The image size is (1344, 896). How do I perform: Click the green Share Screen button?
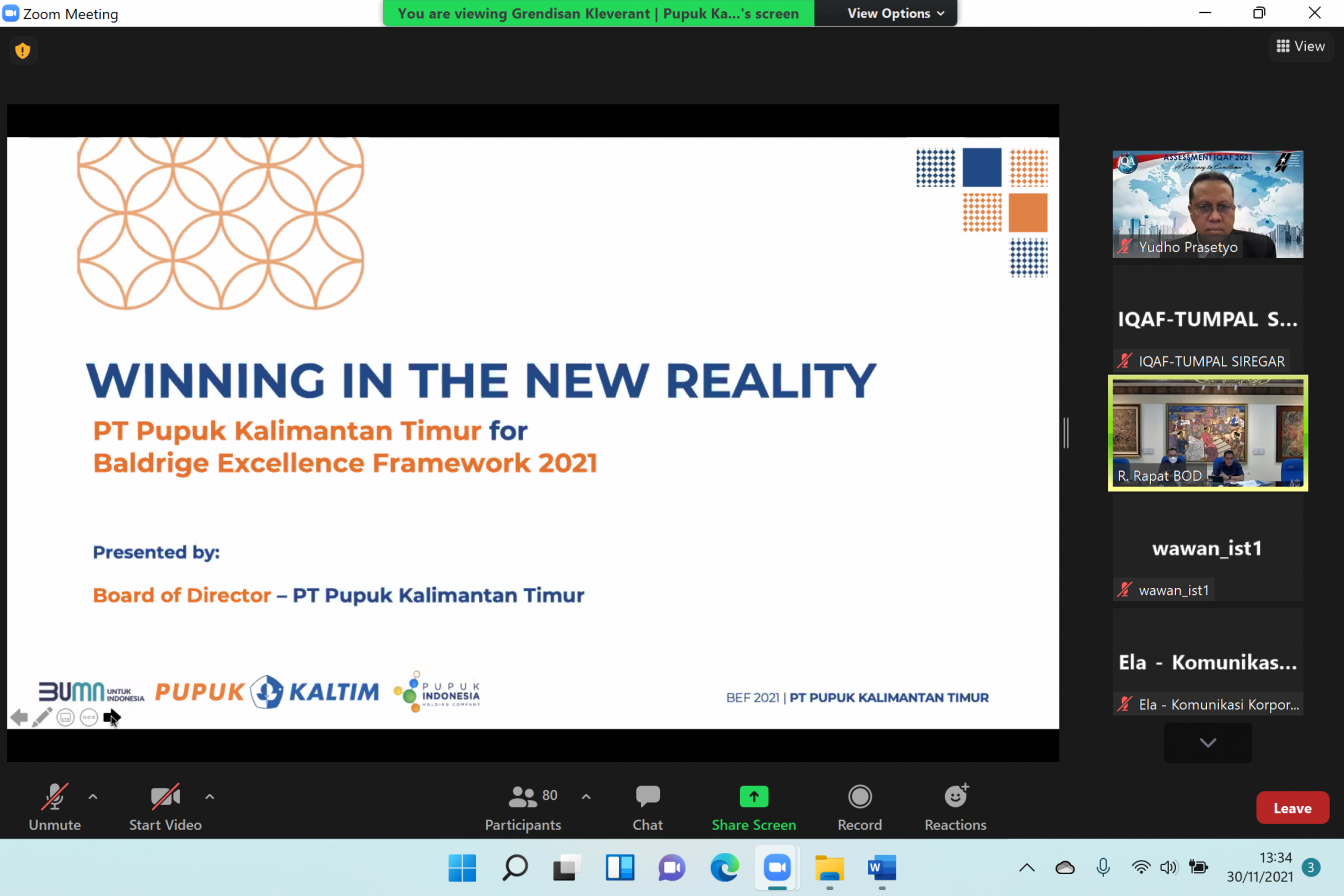click(x=754, y=807)
